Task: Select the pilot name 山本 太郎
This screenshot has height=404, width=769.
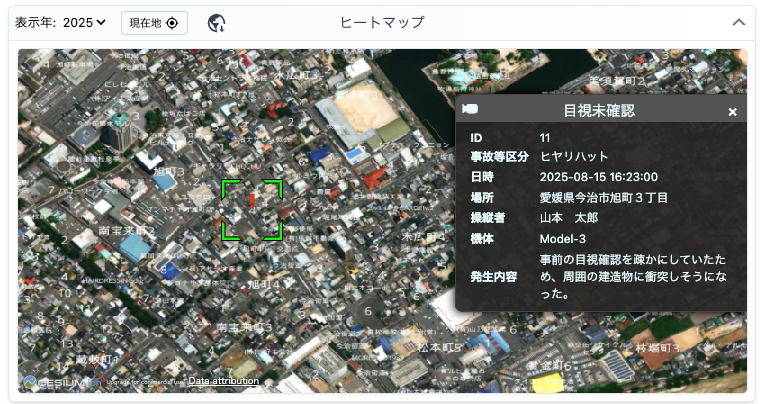Action: 569,218
